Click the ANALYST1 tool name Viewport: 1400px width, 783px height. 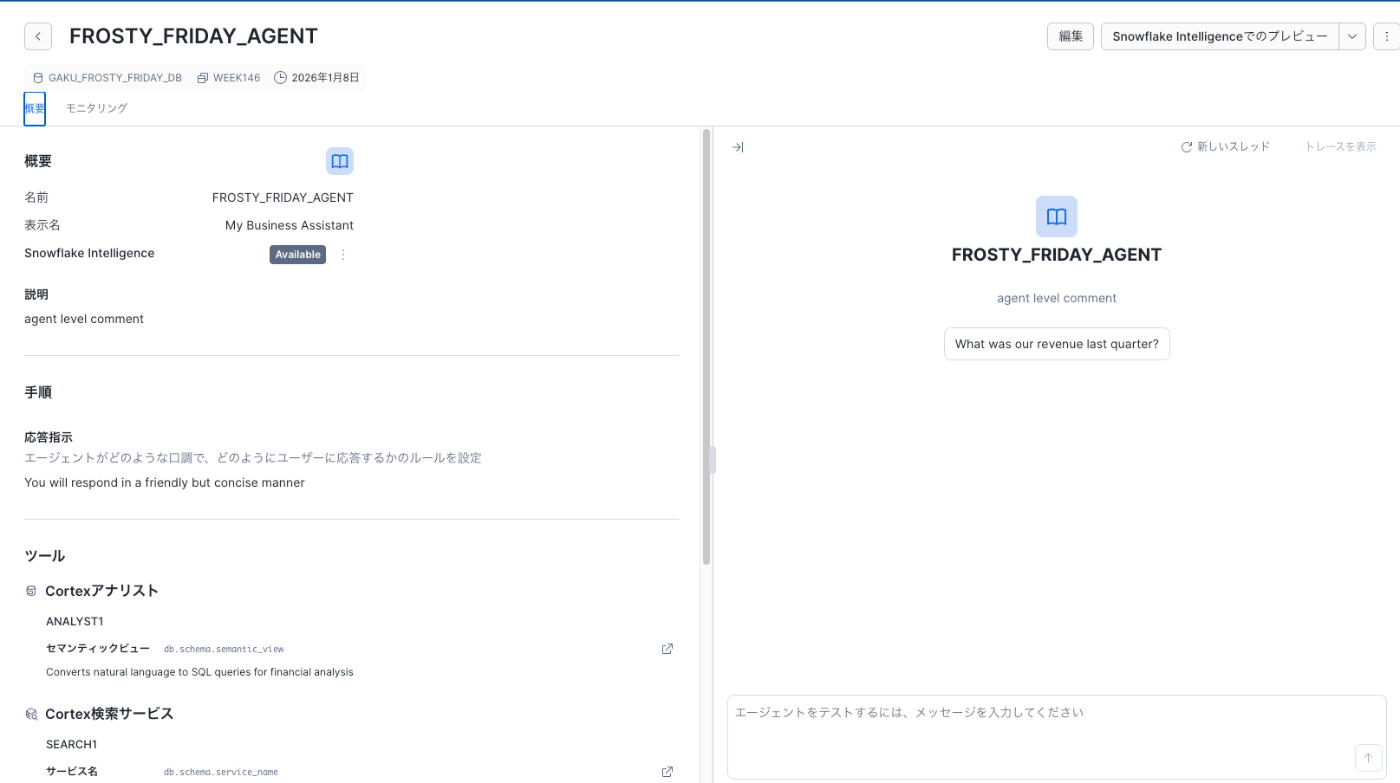tap(75, 622)
